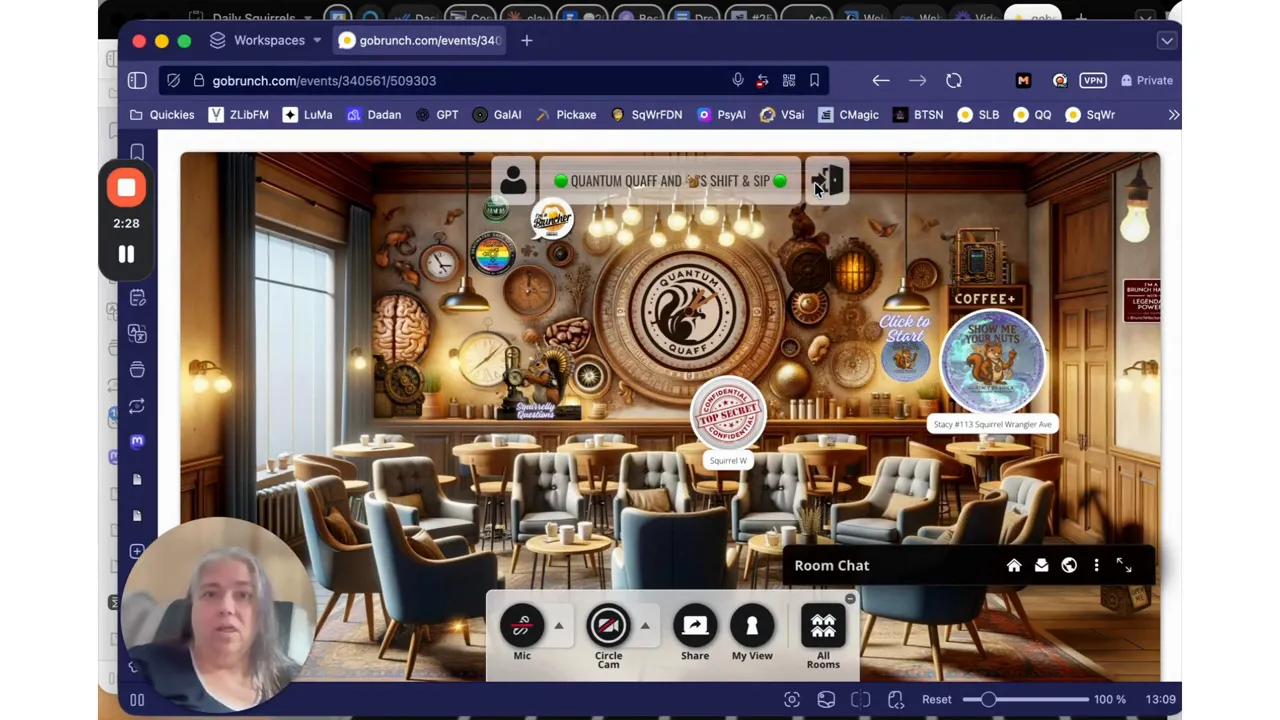Click the address bar URL field
The image size is (1280, 720).
[450, 80]
